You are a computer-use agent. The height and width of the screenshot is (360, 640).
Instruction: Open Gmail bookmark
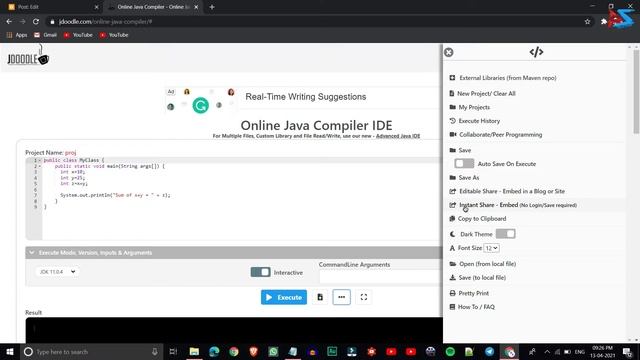click(x=45, y=35)
